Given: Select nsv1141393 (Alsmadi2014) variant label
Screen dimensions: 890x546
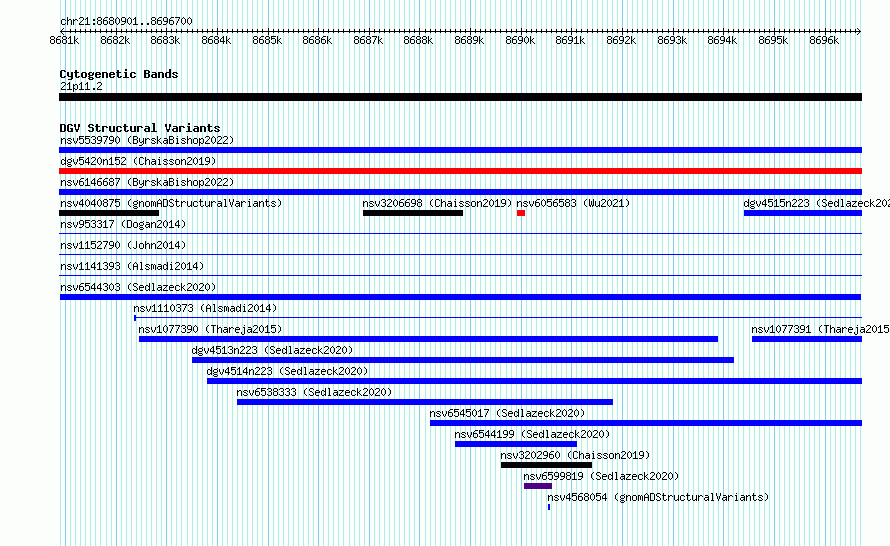Looking at the screenshot, I should tap(132, 266).
